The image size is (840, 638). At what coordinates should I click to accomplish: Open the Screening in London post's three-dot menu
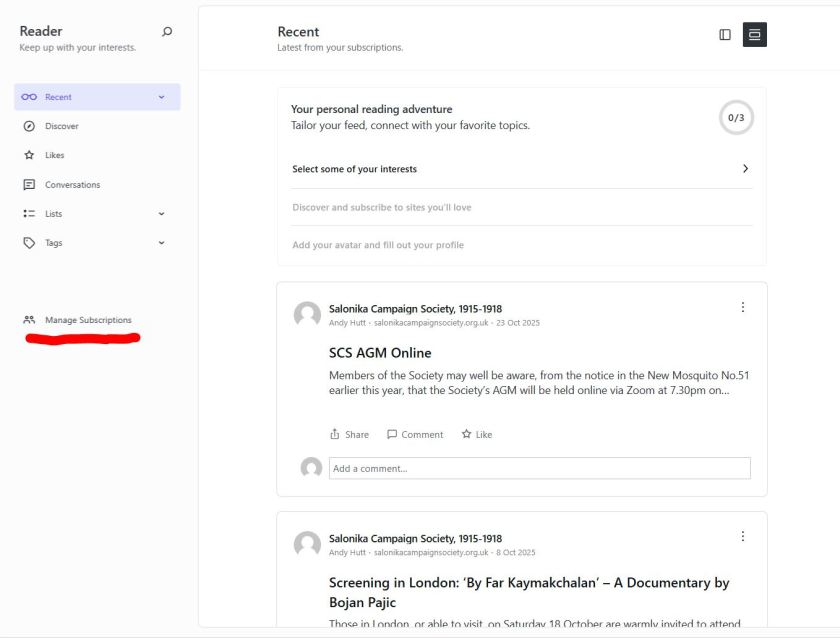click(742, 537)
